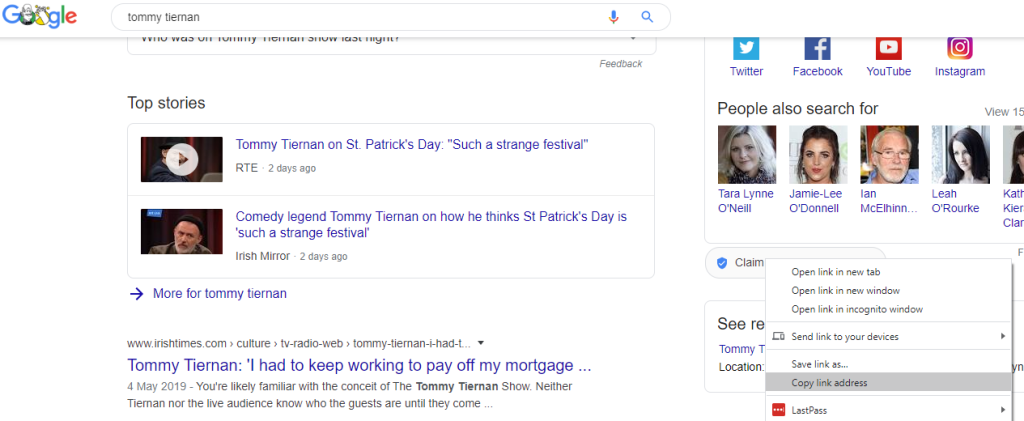
Task: Open the St. Patrick's Day RTE story
Action: pyautogui.click(x=411, y=145)
